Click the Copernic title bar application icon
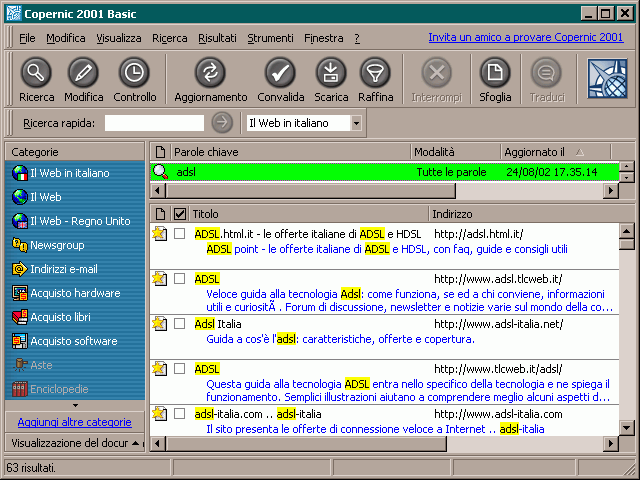 (13, 13)
